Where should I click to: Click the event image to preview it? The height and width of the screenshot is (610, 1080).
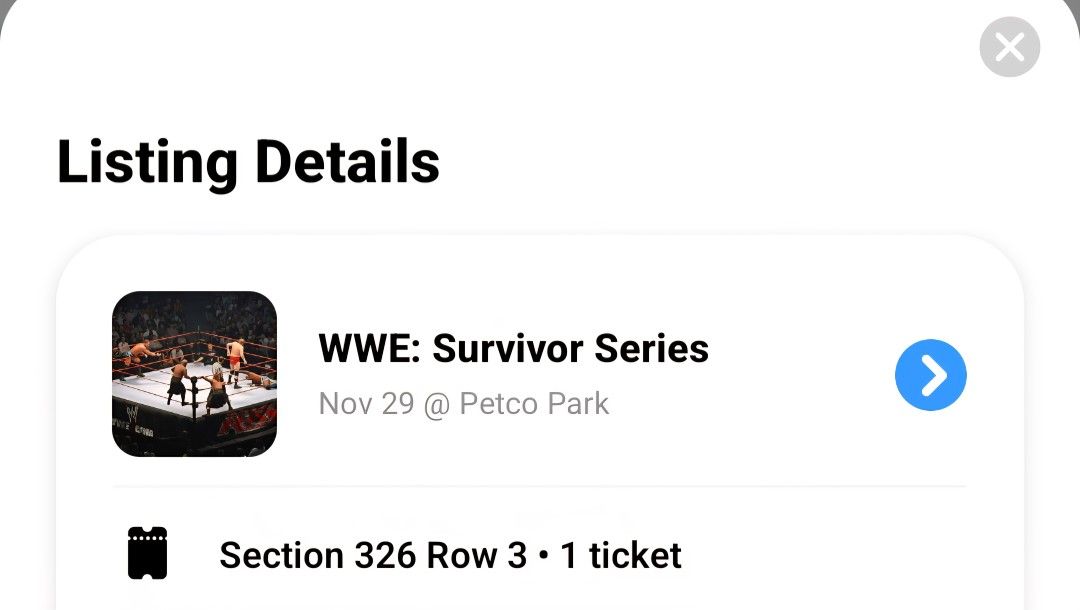[x=194, y=373]
